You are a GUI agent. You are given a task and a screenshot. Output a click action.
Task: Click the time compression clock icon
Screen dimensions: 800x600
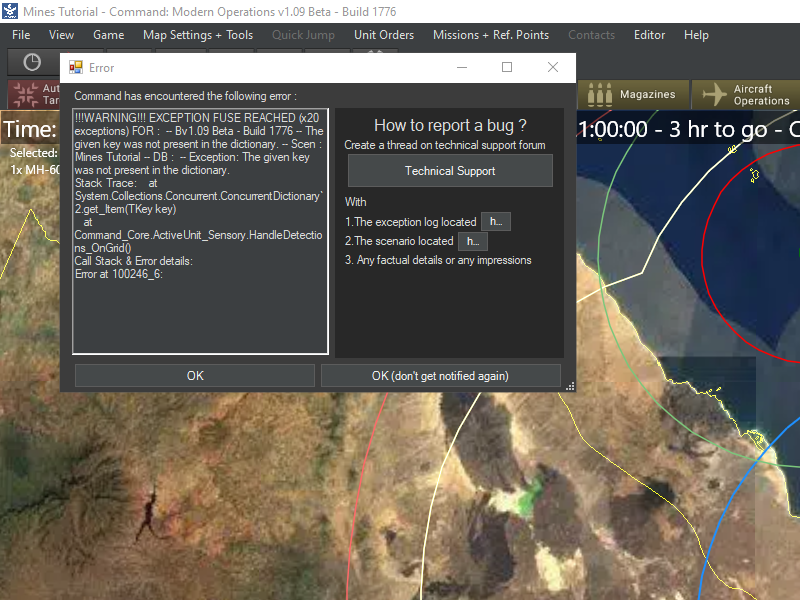tap(30, 62)
